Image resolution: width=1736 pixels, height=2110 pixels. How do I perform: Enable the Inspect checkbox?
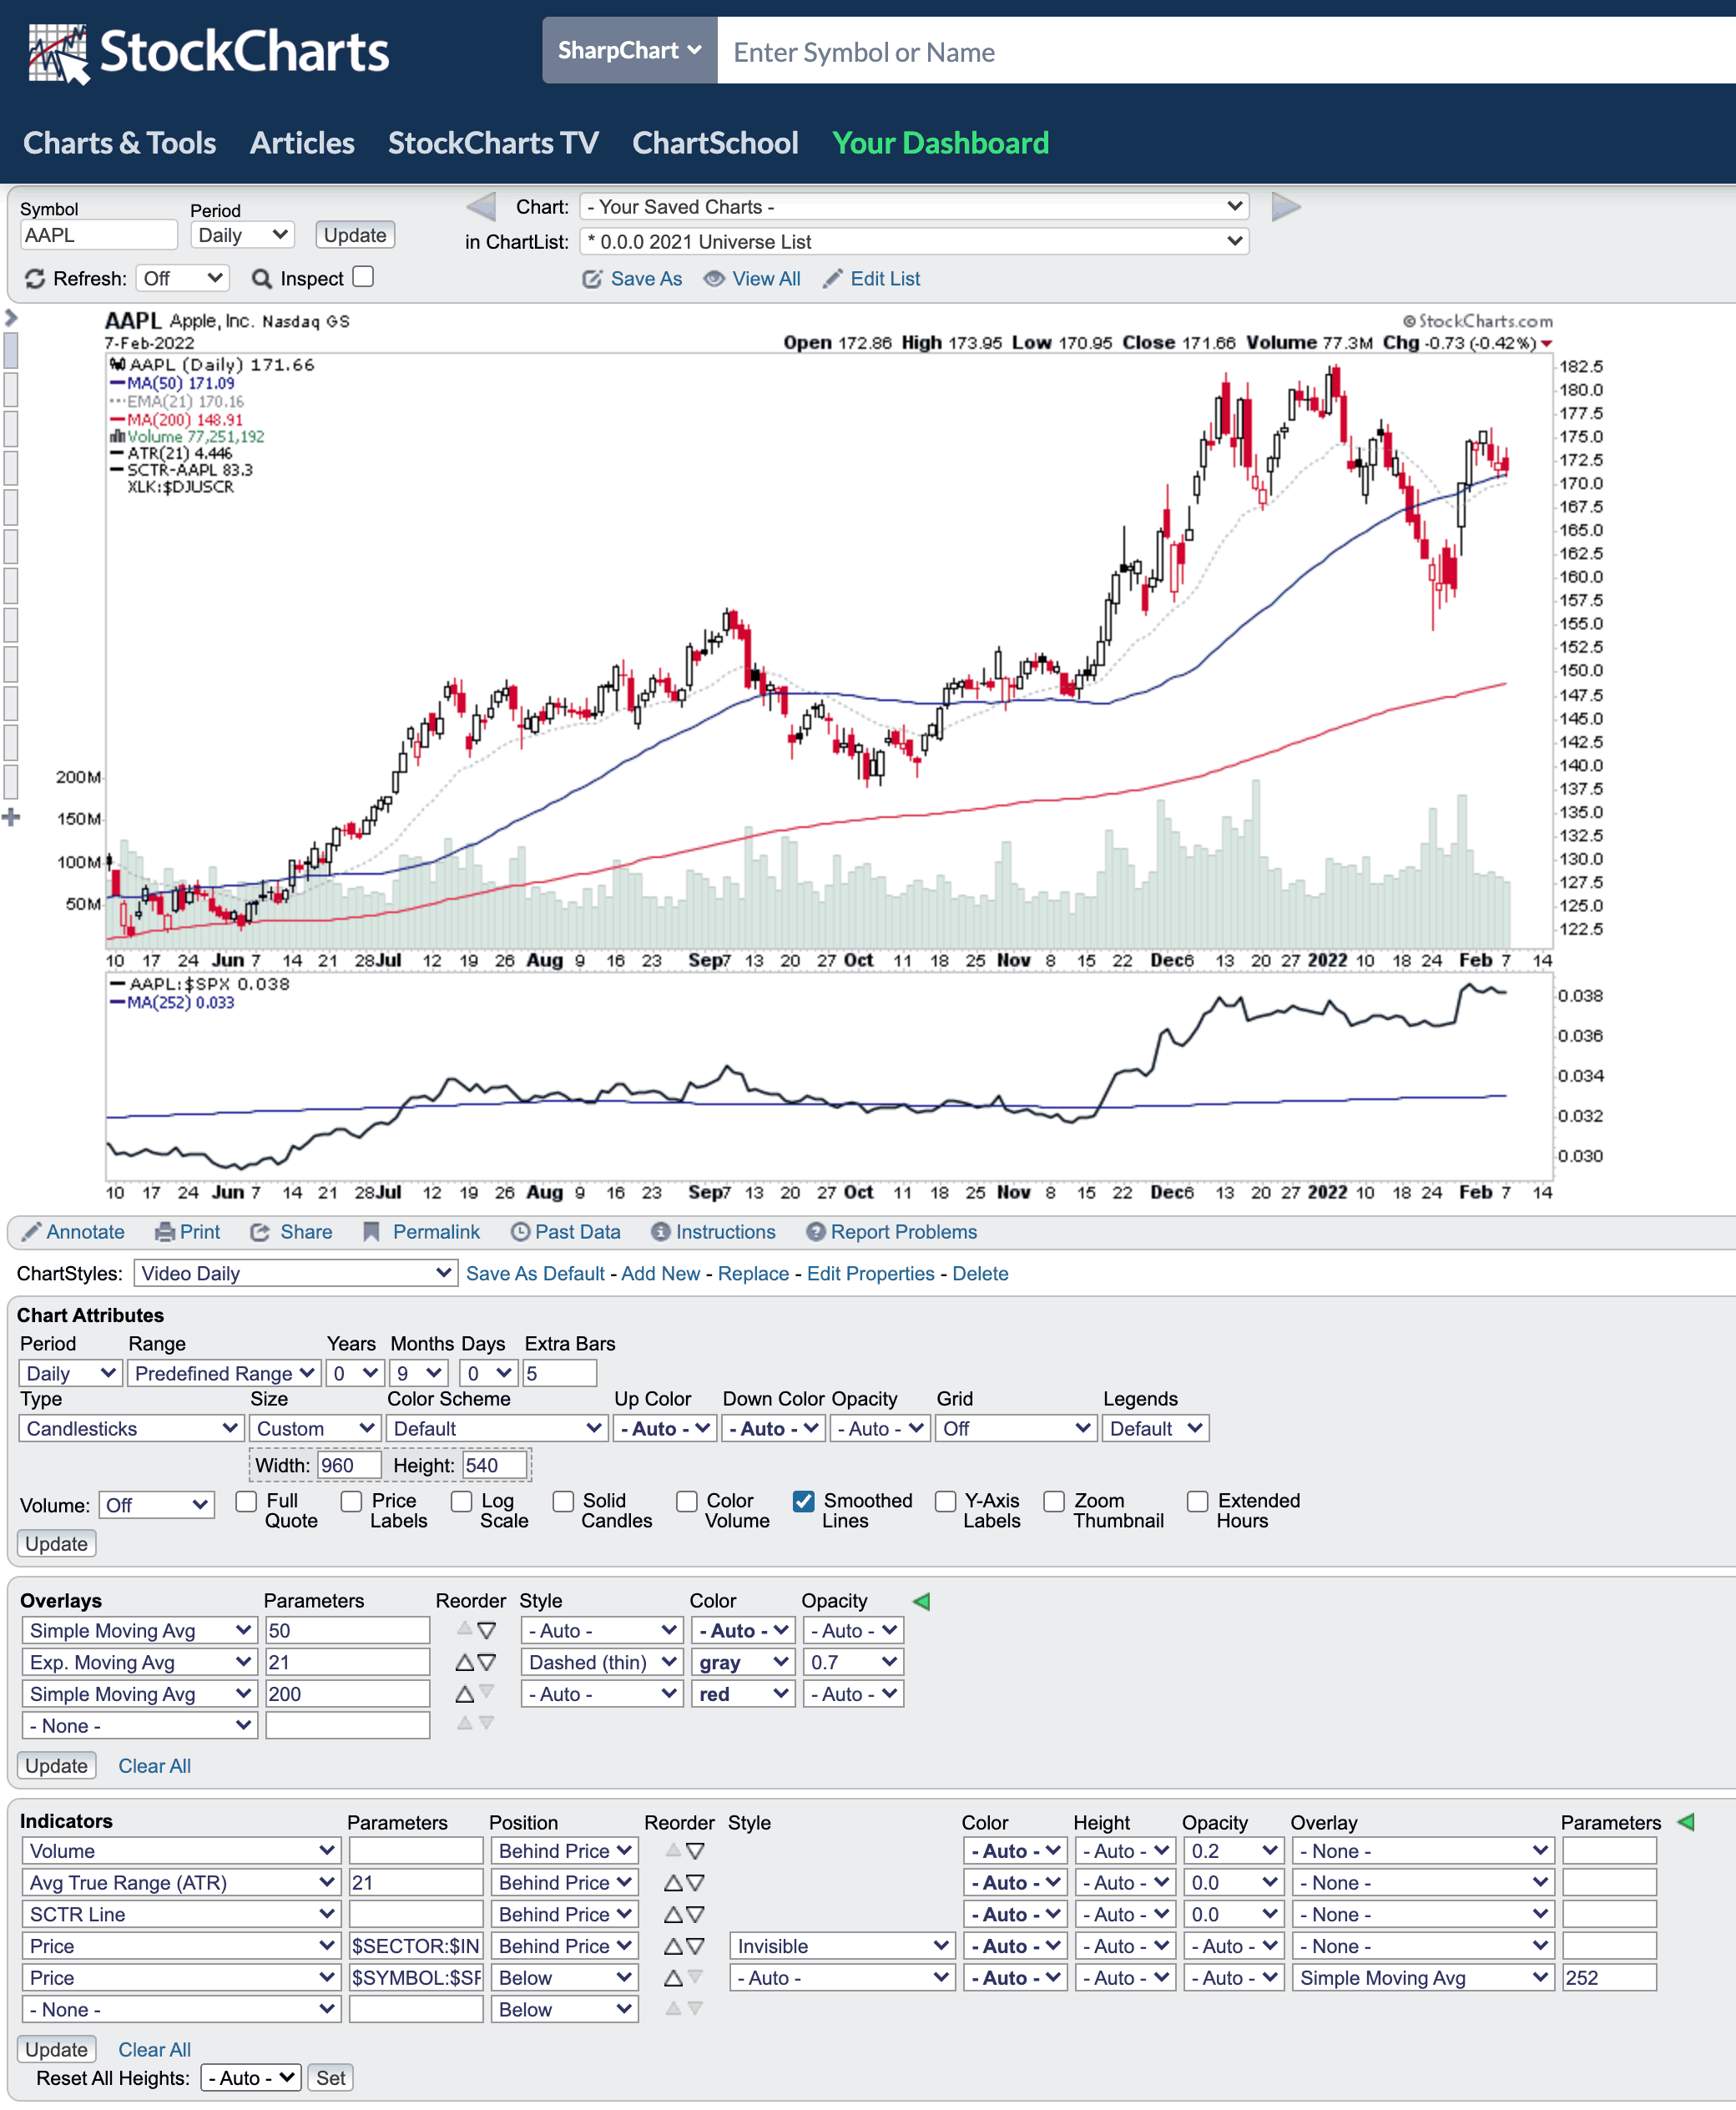[364, 277]
